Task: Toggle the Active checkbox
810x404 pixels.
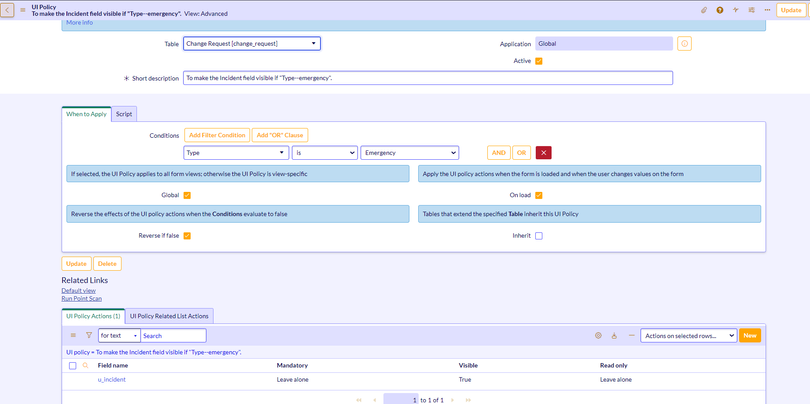Action: coord(539,61)
